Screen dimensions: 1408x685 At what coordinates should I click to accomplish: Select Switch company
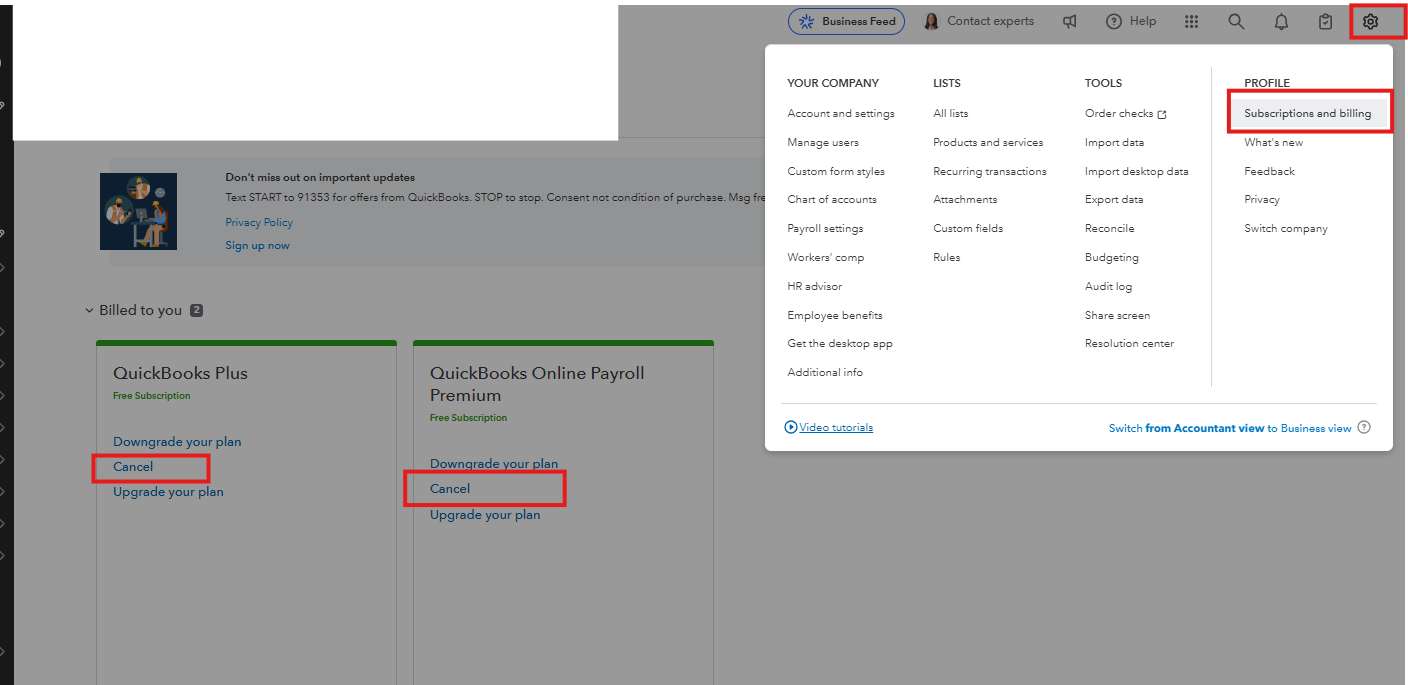(1286, 228)
